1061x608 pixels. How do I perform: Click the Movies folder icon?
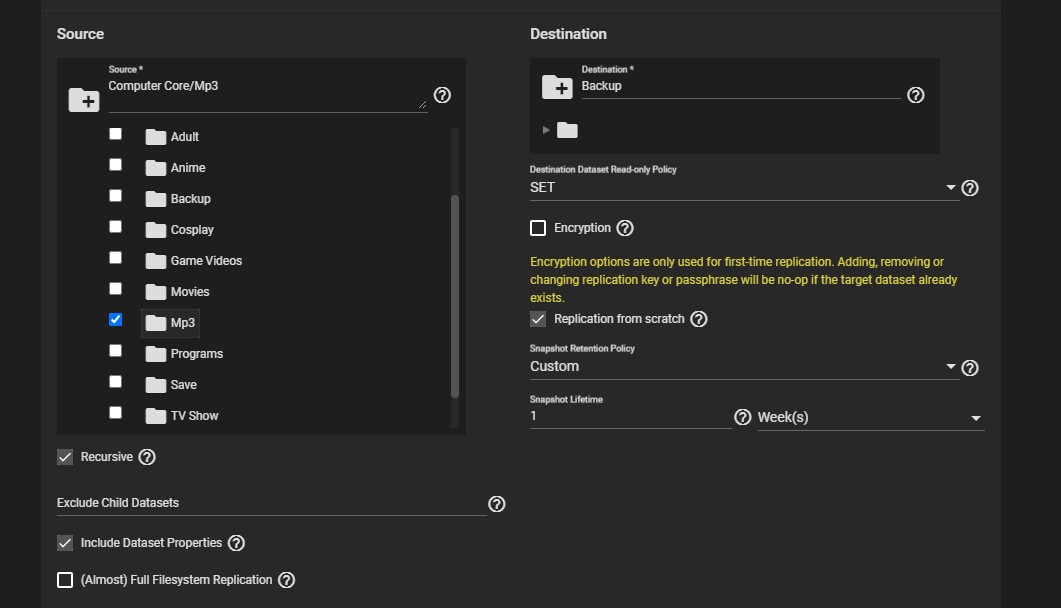156,292
